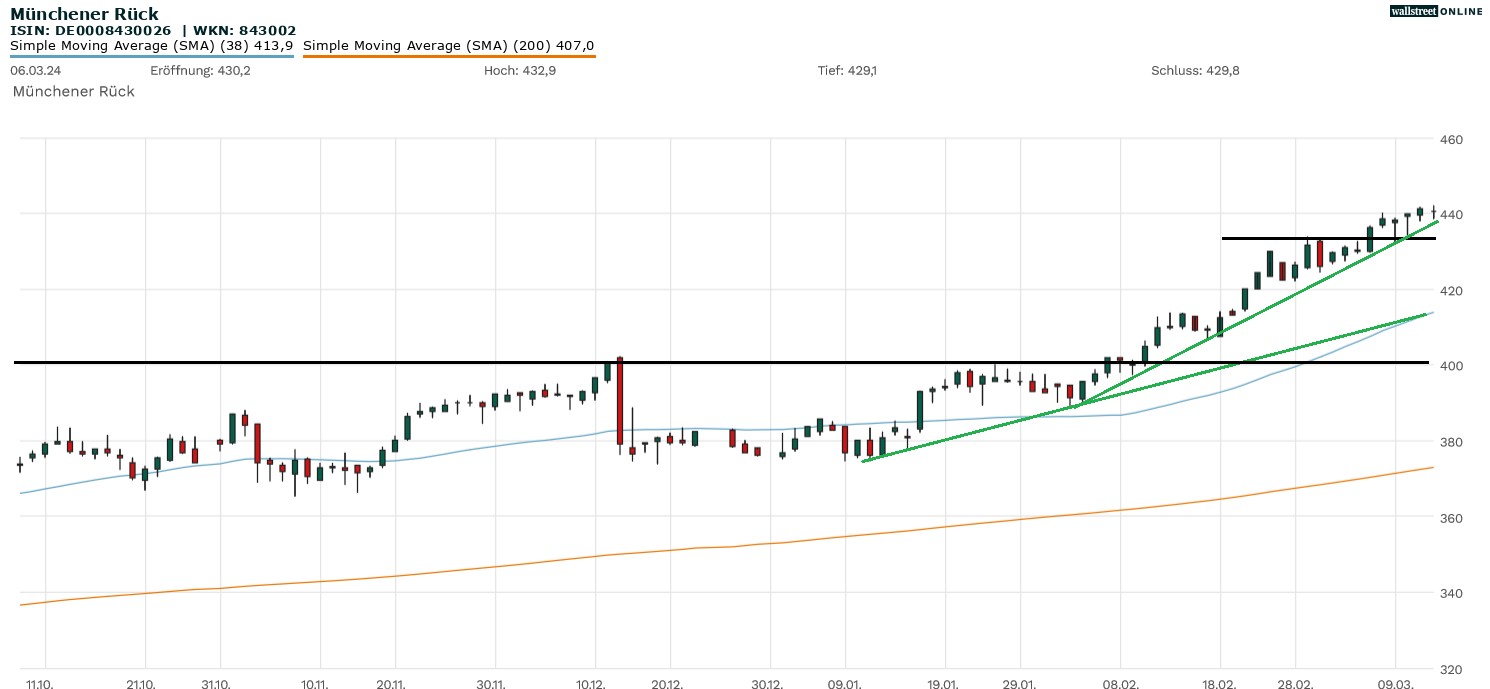This screenshot has width=1490, height=689.
Task: Click the 30.11. date axis label
Action: pyautogui.click(x=490, y=685)
